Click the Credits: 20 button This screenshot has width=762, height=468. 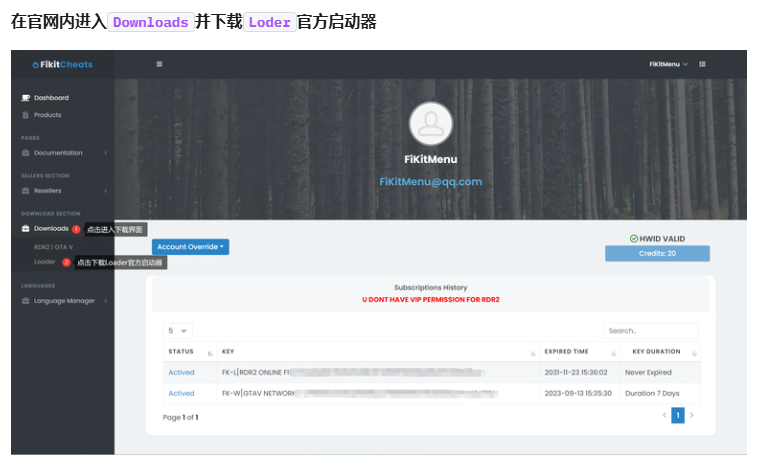(657, 253)
